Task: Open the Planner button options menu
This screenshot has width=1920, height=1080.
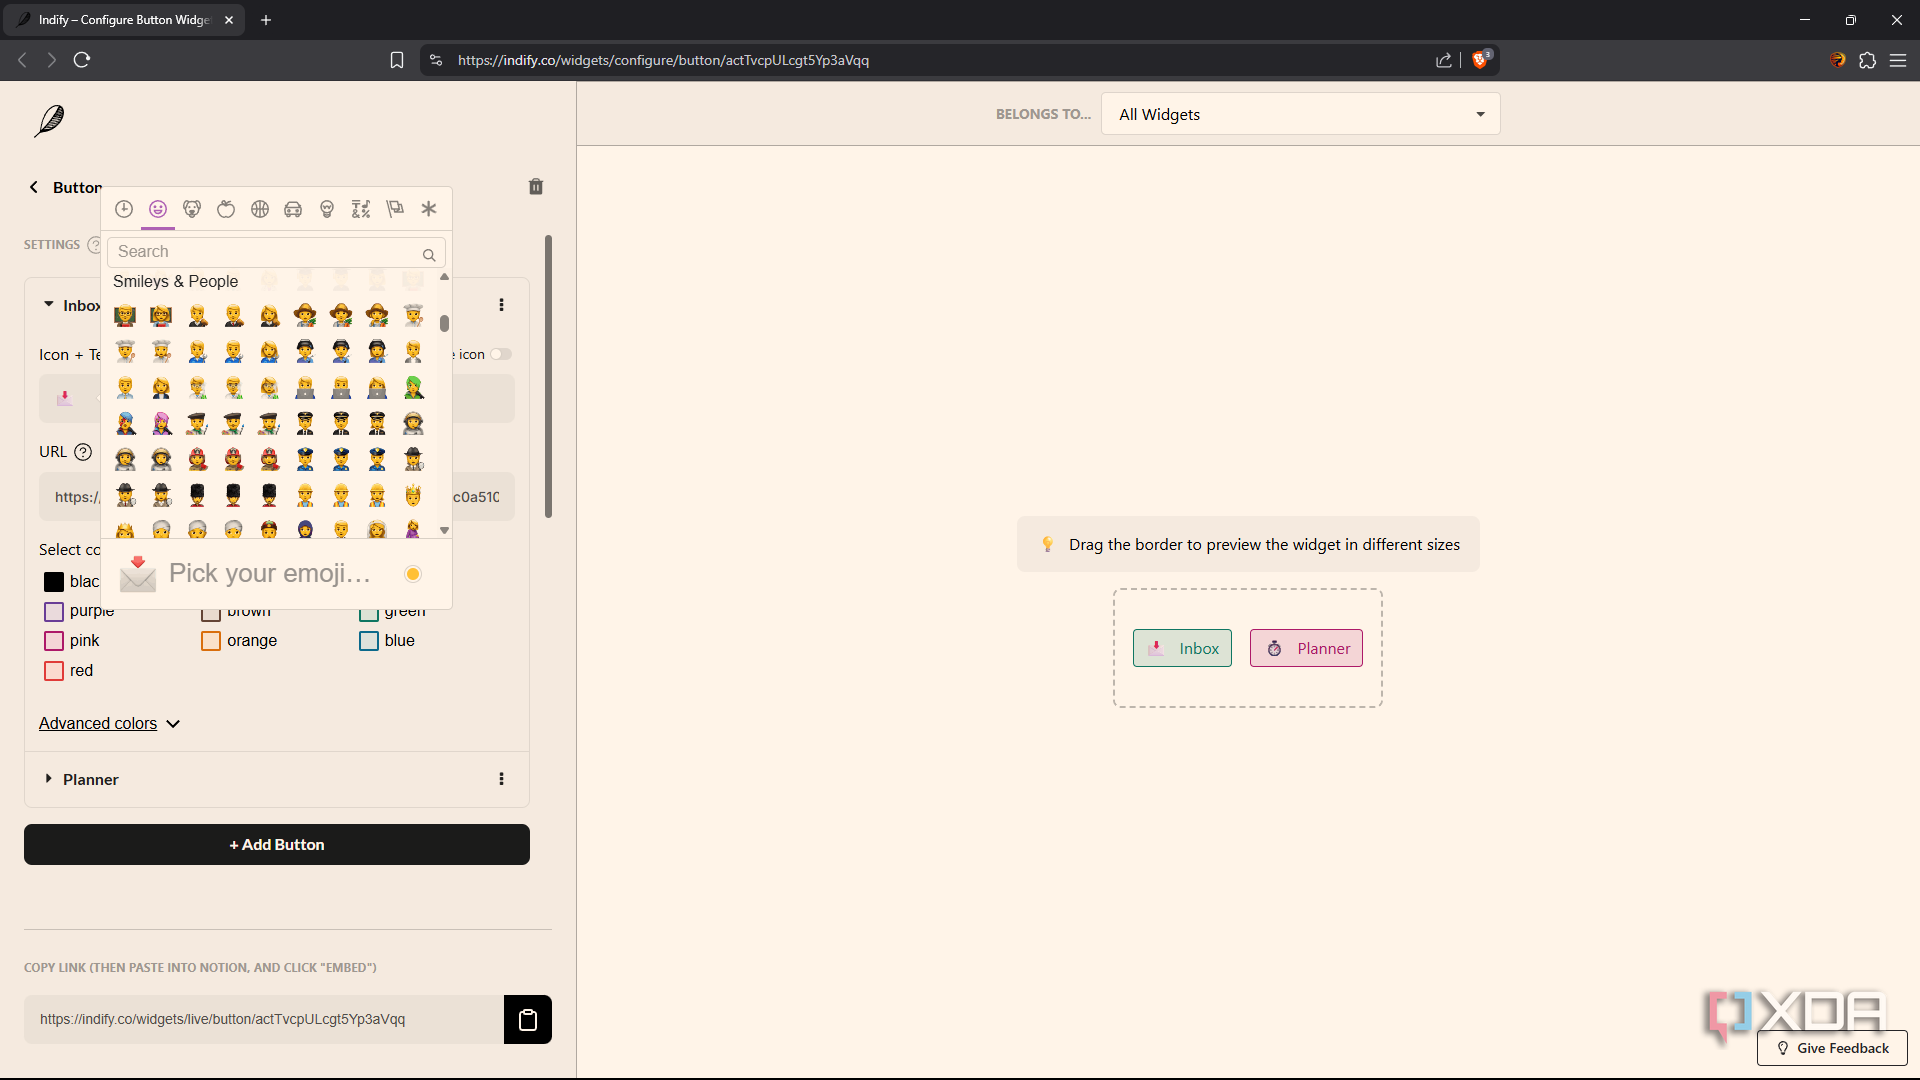Action: [501, 779]
